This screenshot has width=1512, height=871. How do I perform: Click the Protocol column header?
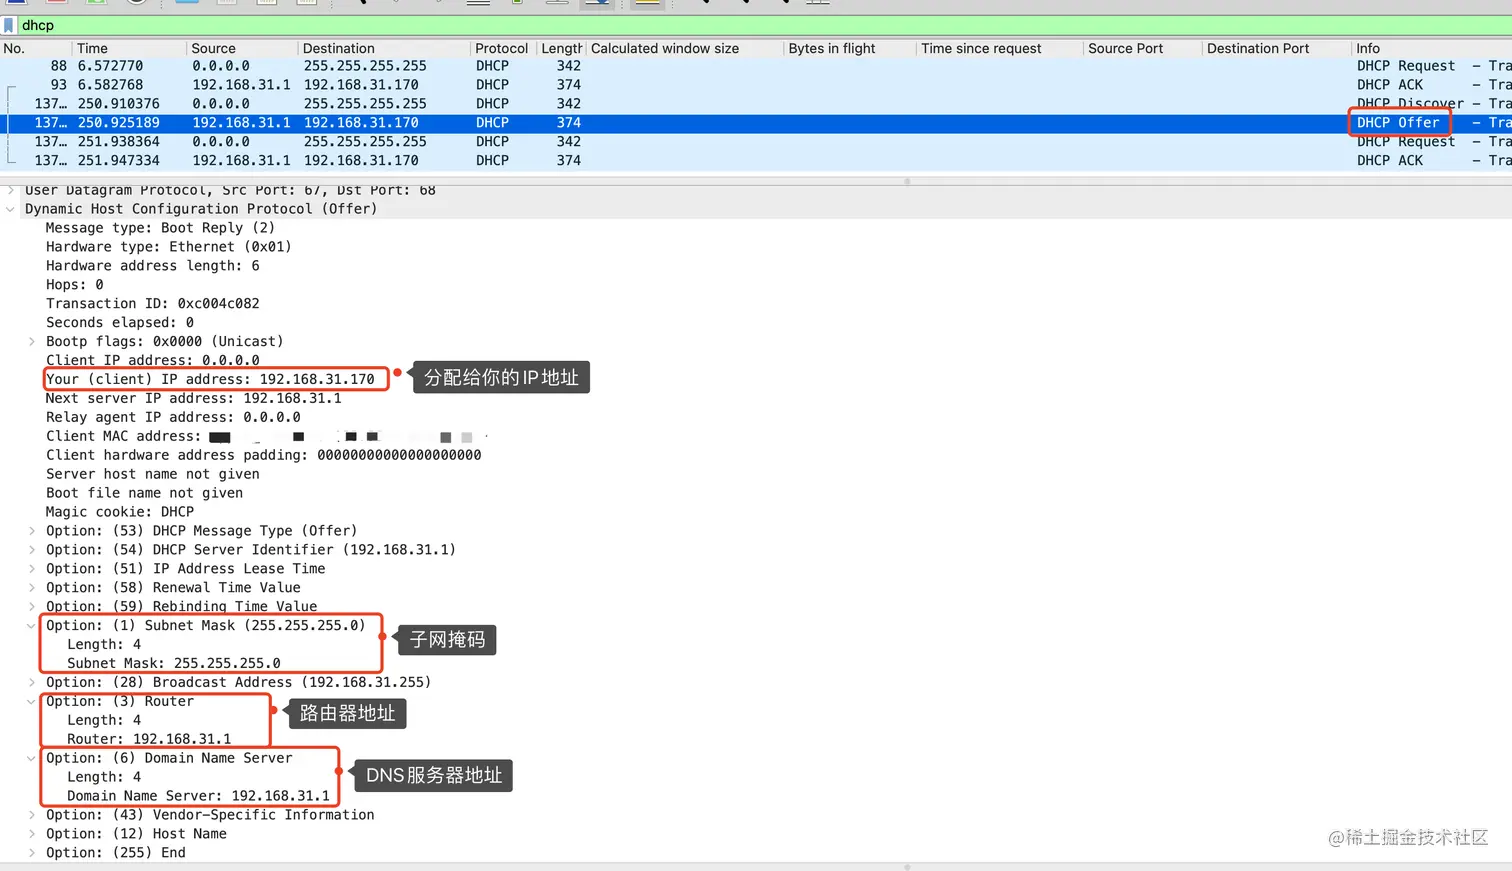tap(503, 48)
